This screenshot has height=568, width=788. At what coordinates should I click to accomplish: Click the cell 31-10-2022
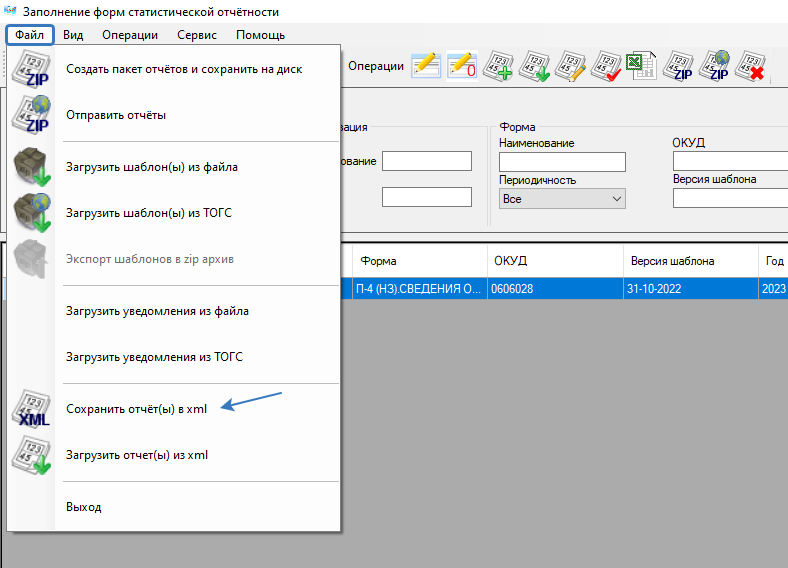(691, 289)
